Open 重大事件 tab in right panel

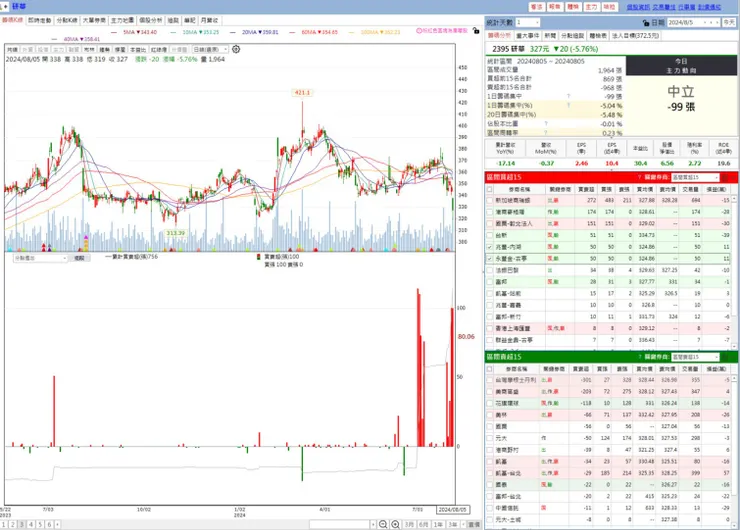pos(528,36)
